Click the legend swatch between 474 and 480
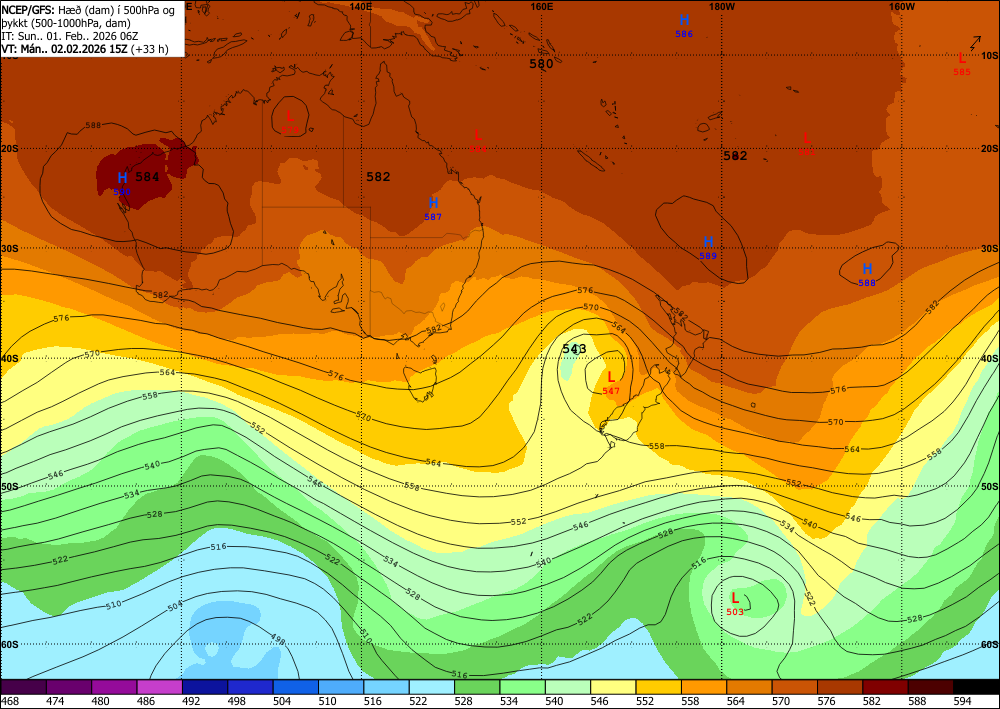This screenshot has width=1000, height=709. tap(69, 687)
